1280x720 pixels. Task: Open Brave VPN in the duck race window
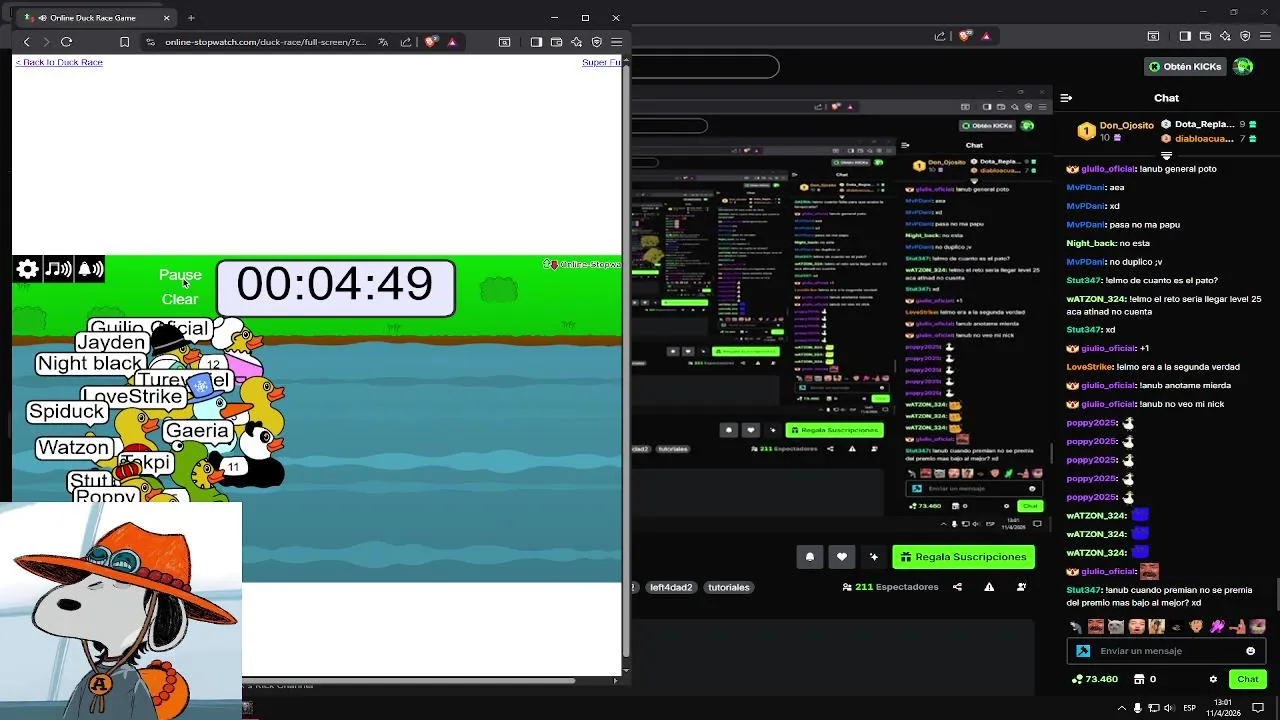click(x=597, y=42)
